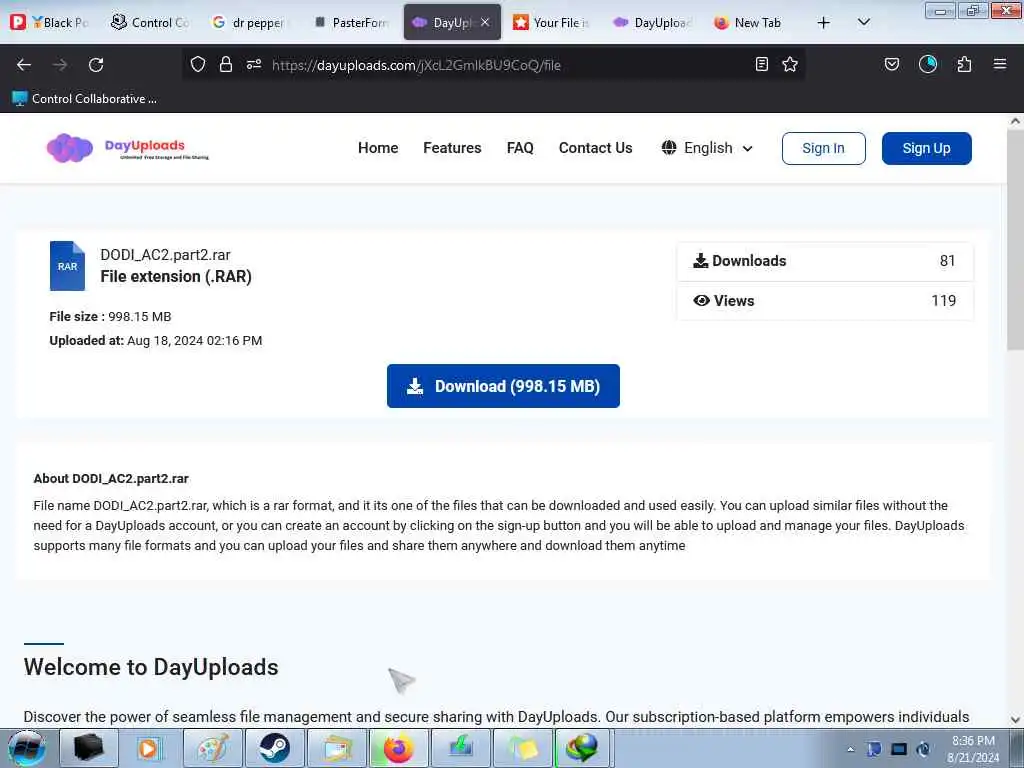Open a new tab with plus button
The image size is (1024, 768).
point(824,23)
